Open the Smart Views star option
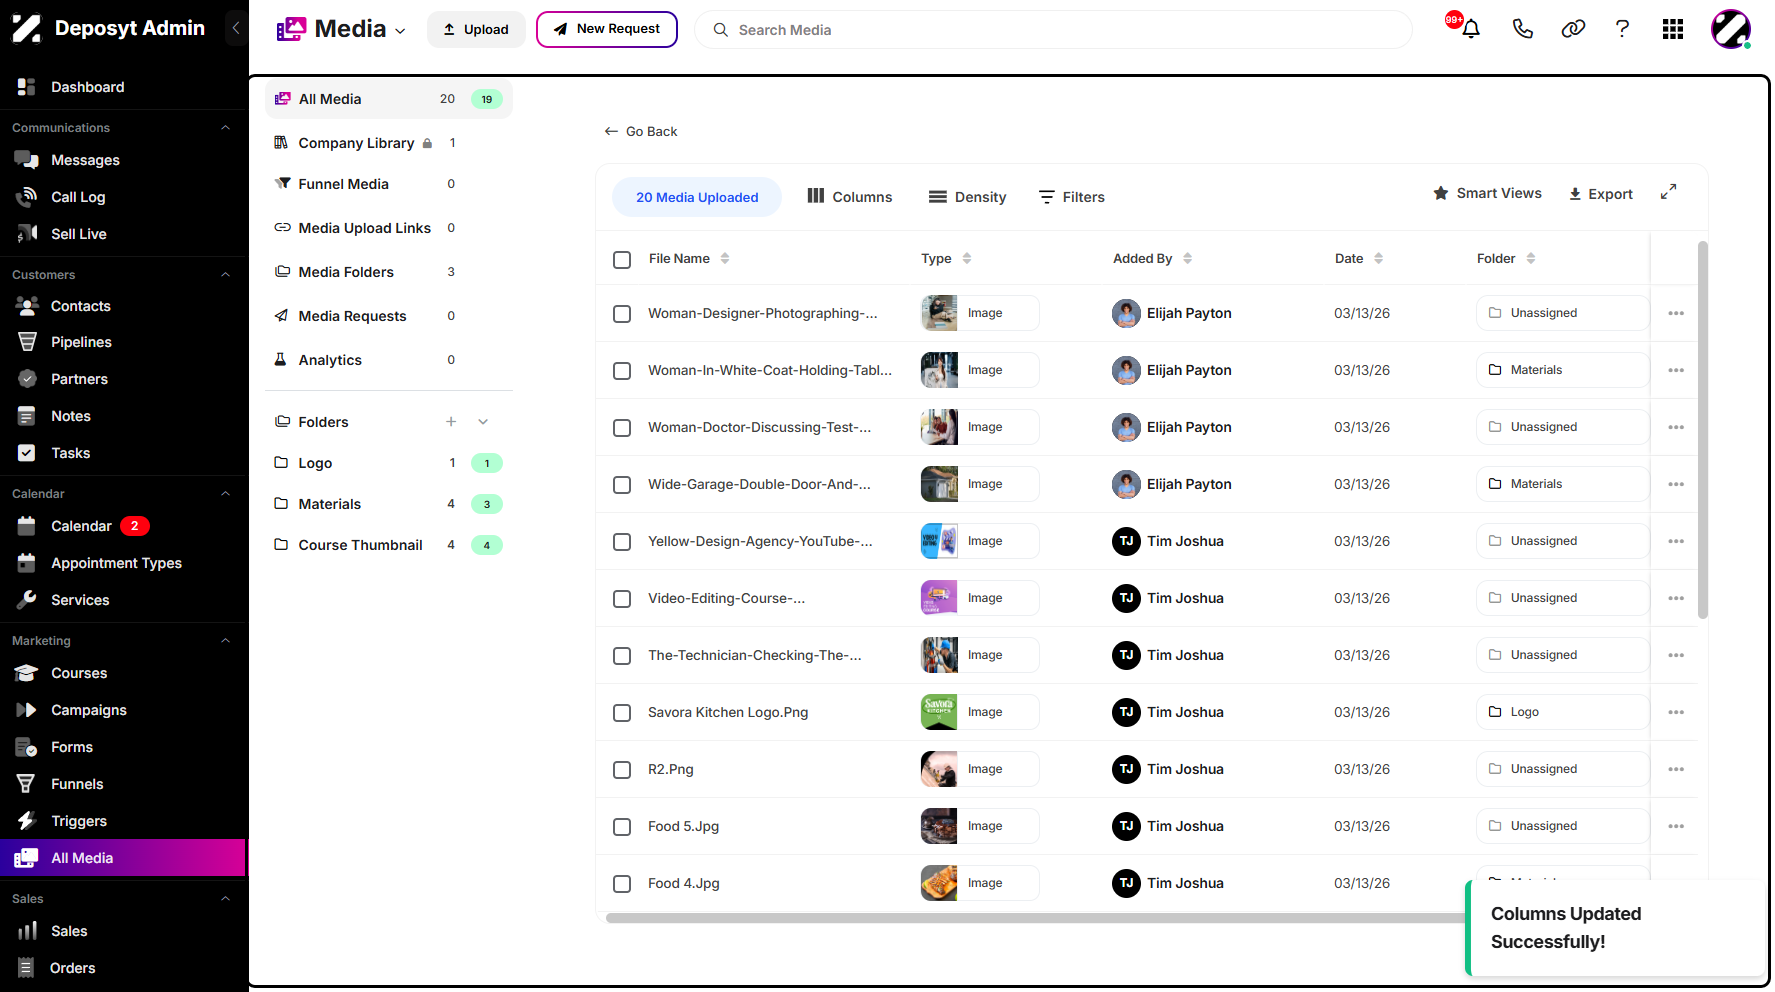1775x992 pixels. (1487, 193)
